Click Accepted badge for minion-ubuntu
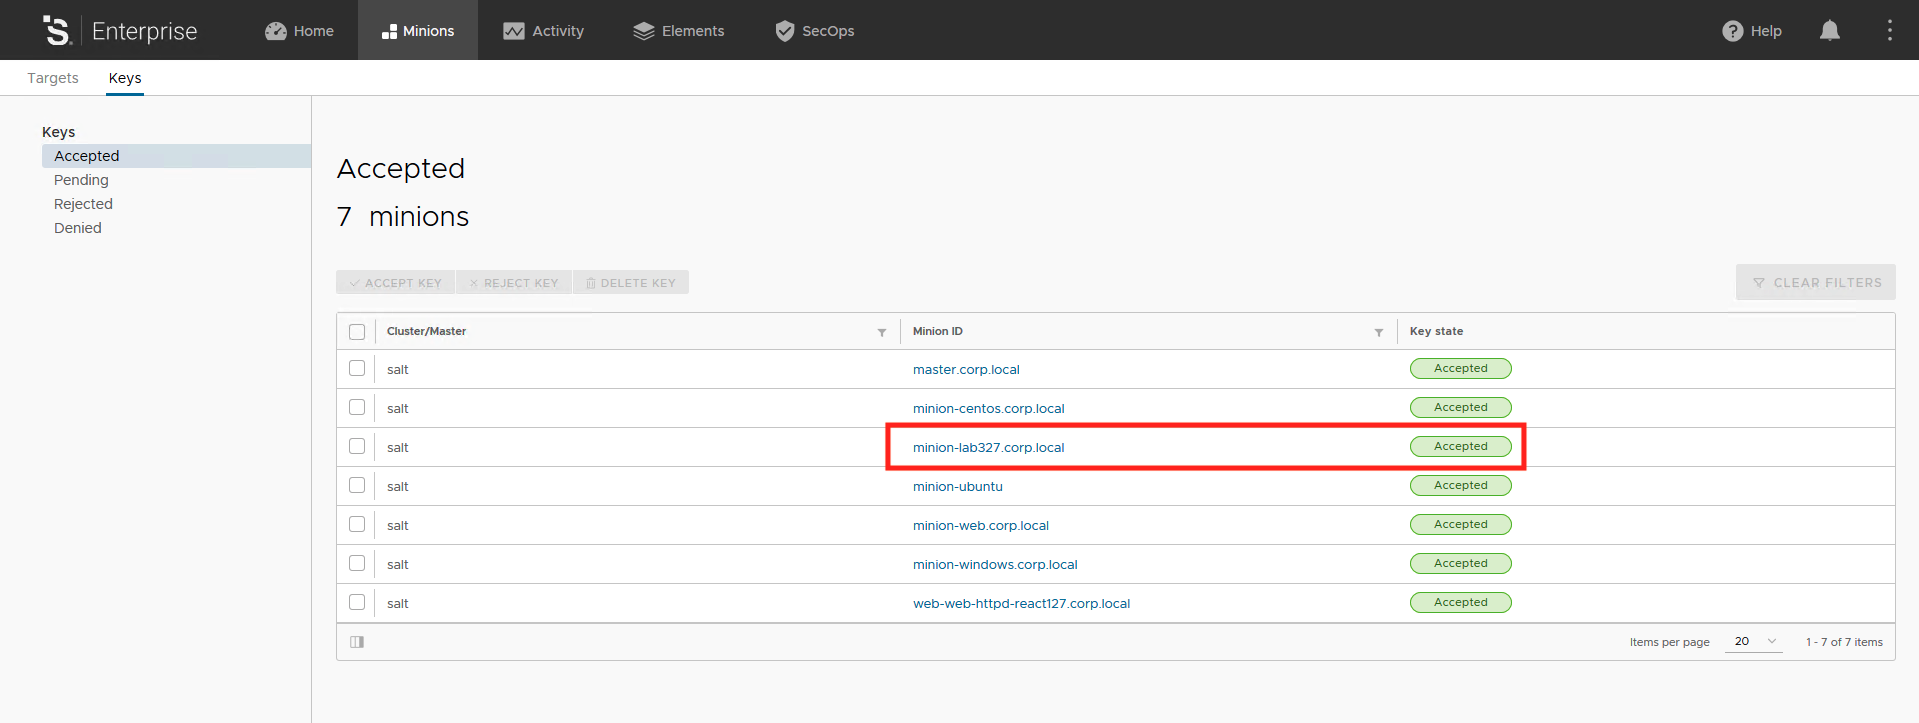Screen dimensions: 1919x723 [1460, 486]
